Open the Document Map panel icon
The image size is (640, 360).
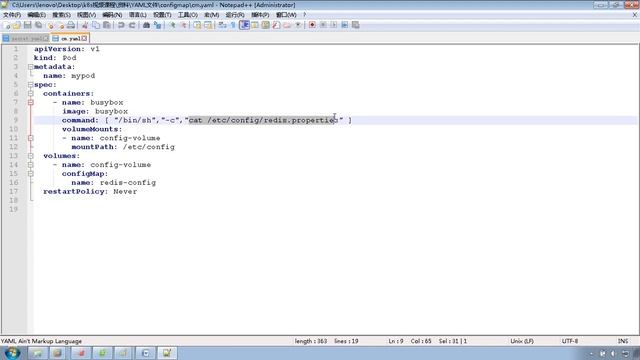tap(265, 25)
